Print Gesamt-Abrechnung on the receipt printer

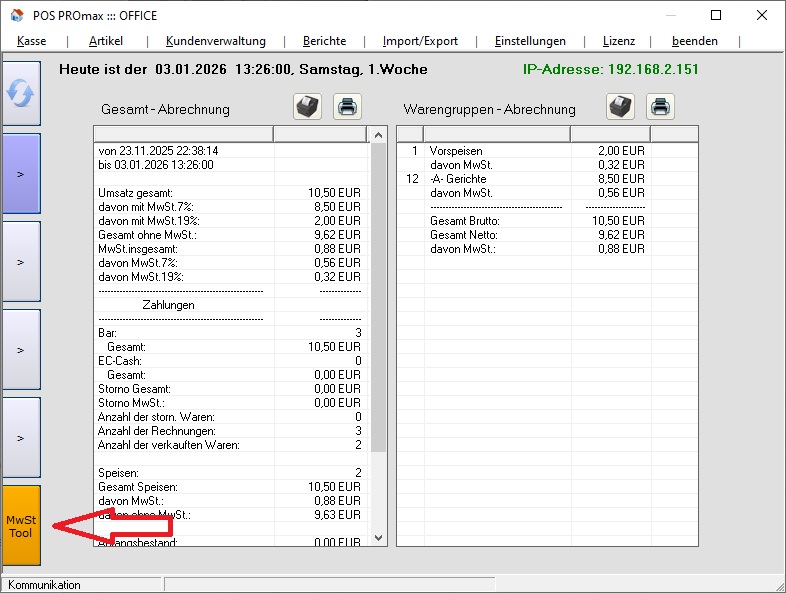[307, 107]
